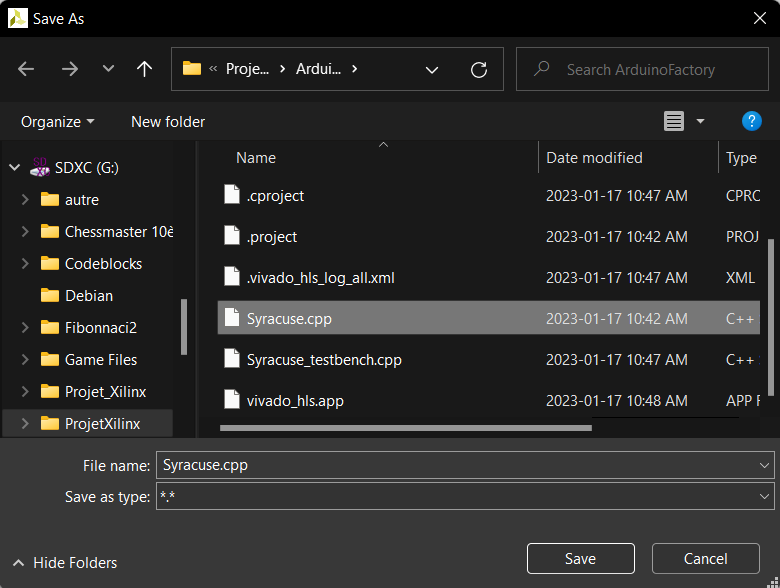
Task: Collapse the SDXC (G:) drive tree
Action: point(14,168)
